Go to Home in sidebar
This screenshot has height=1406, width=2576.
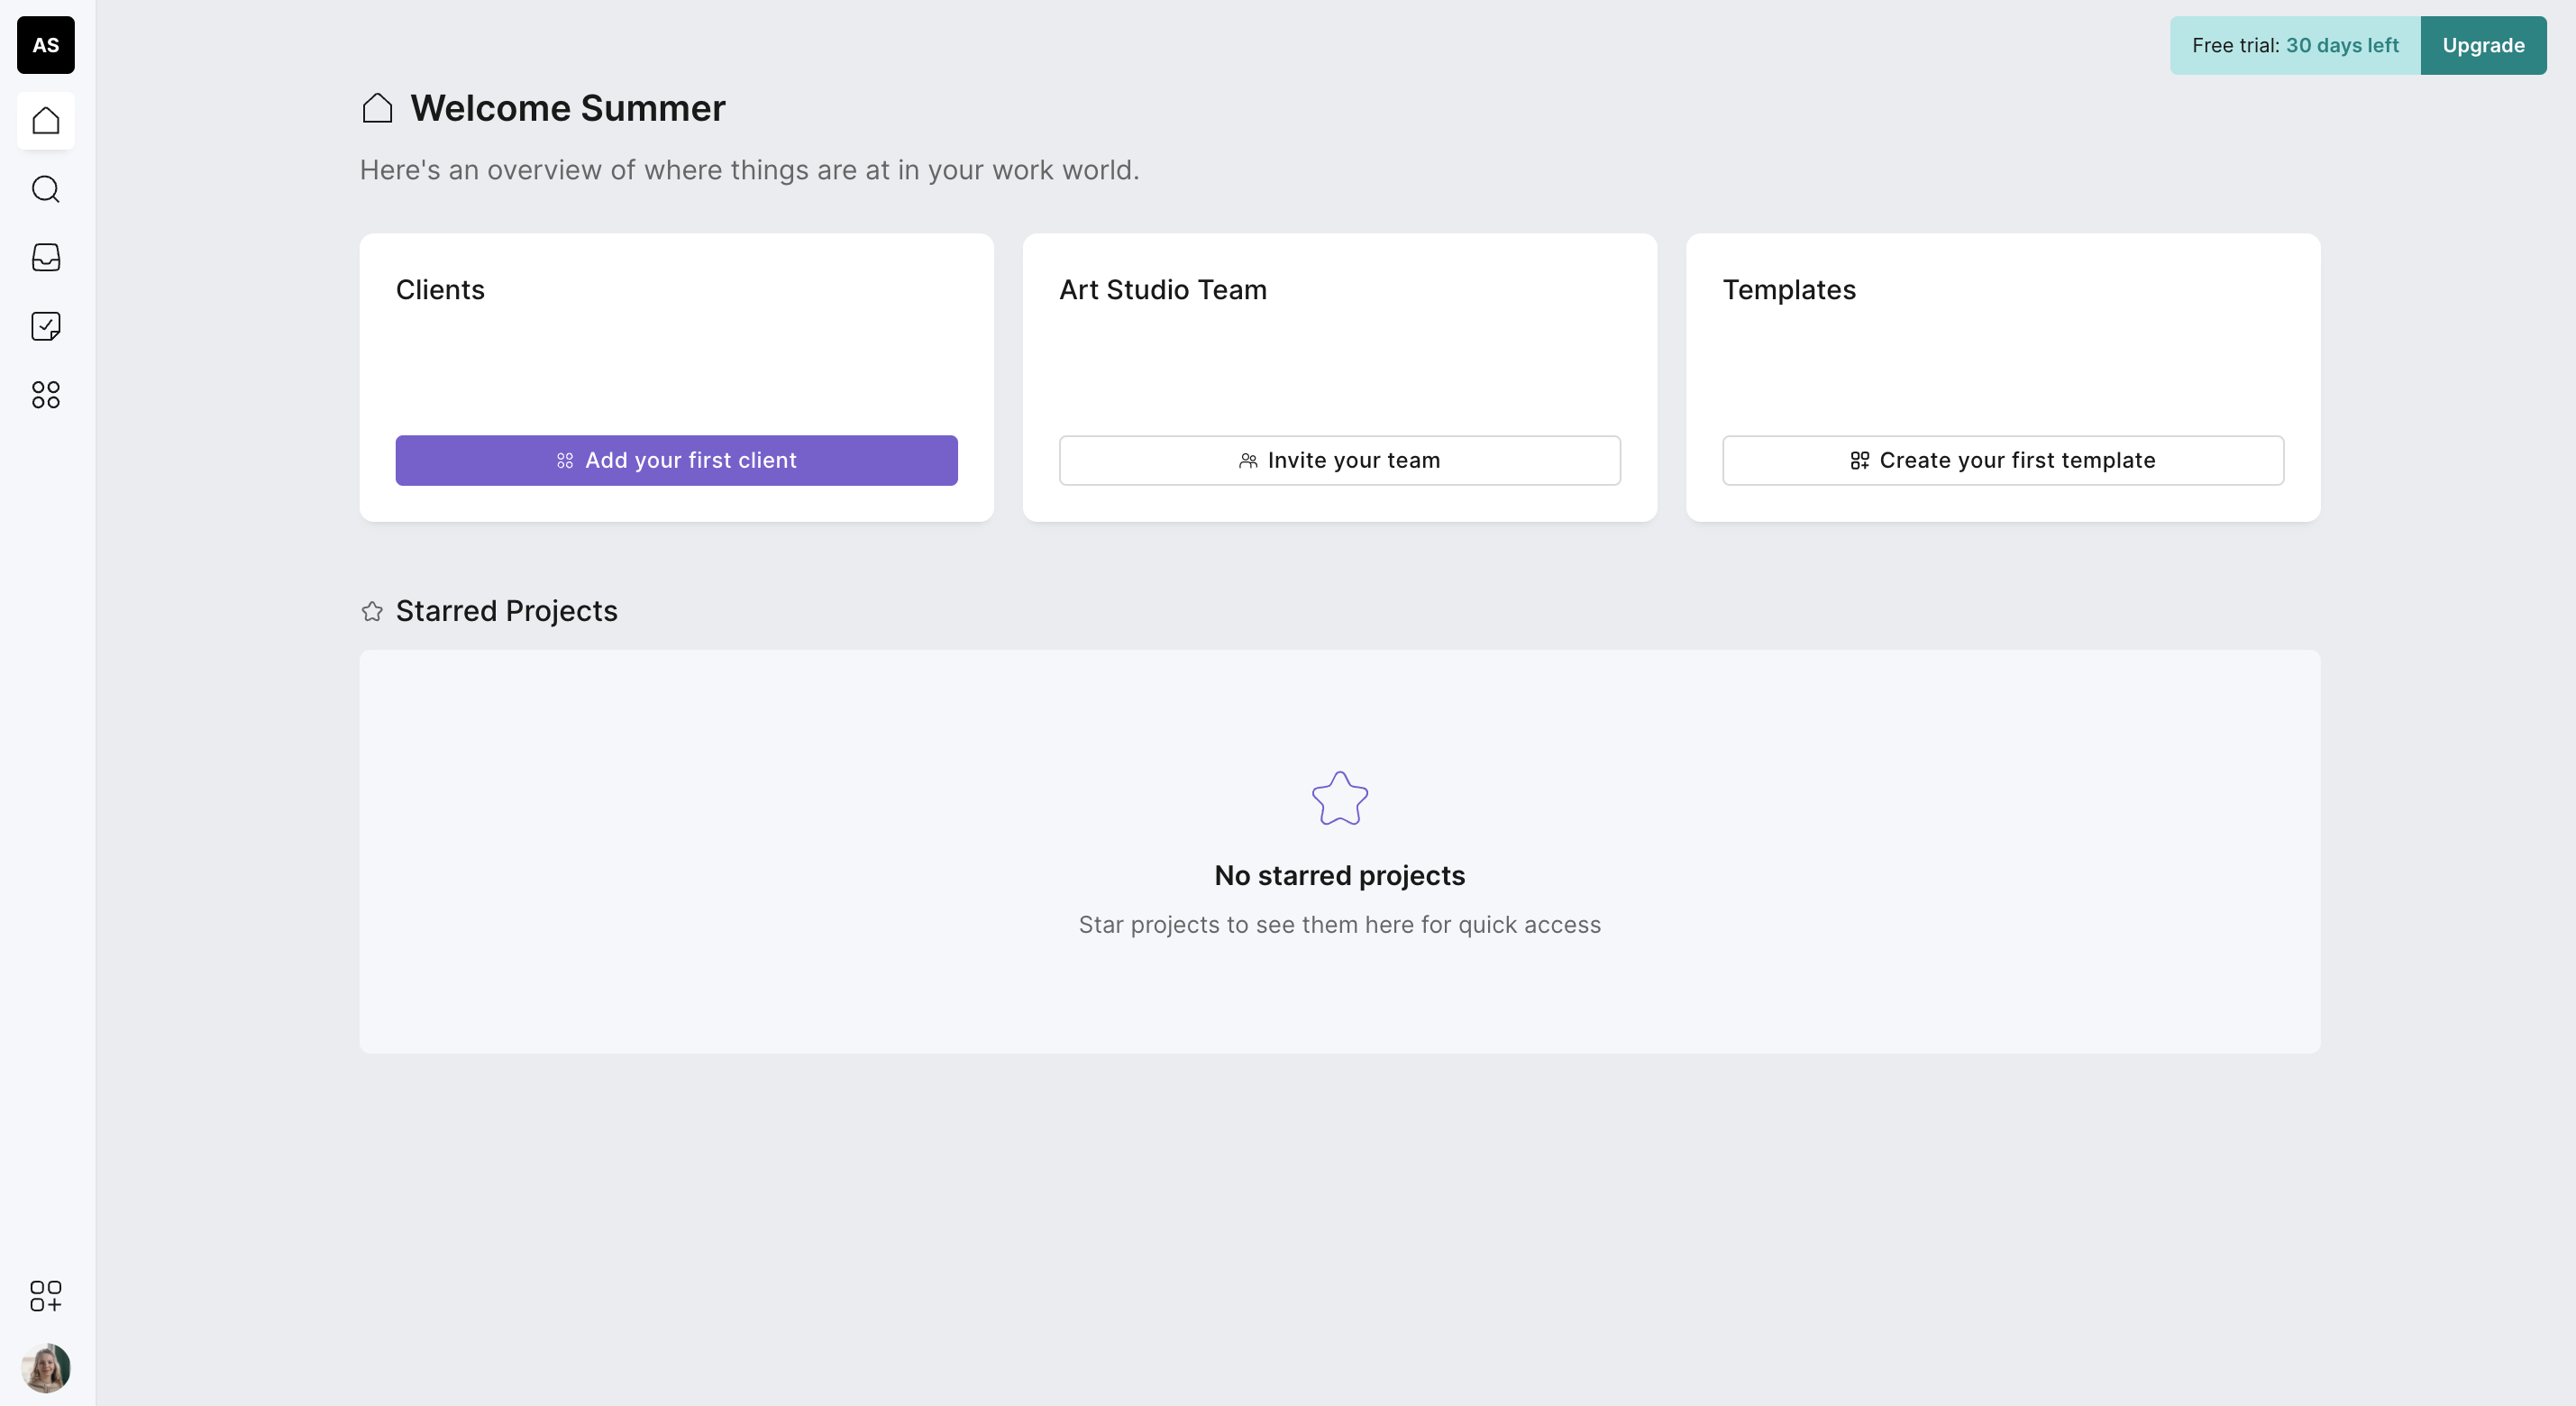46,121
